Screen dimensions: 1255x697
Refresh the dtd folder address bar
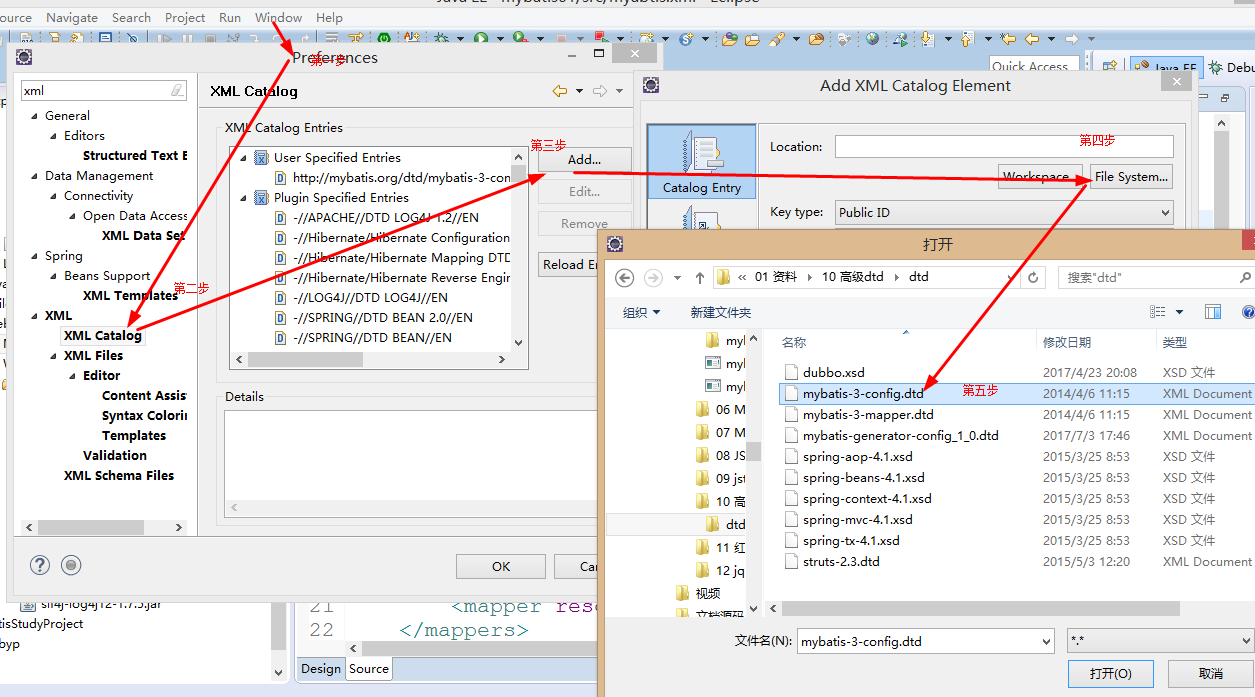1033,277
